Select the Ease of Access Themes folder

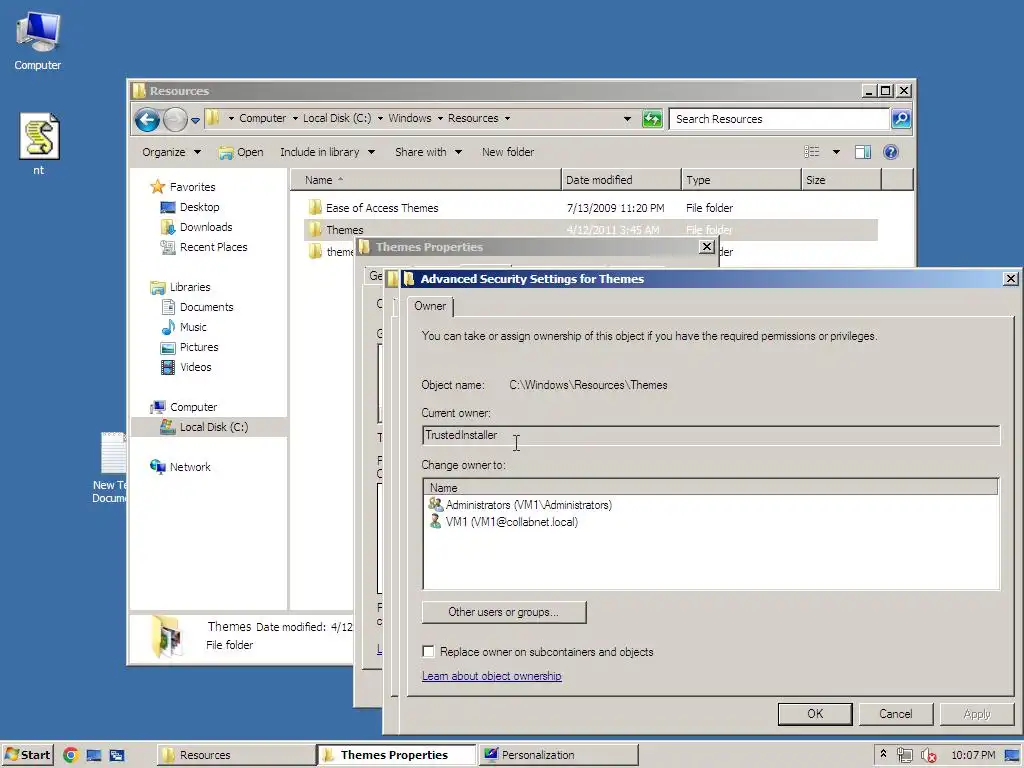[x=382, y=208]
